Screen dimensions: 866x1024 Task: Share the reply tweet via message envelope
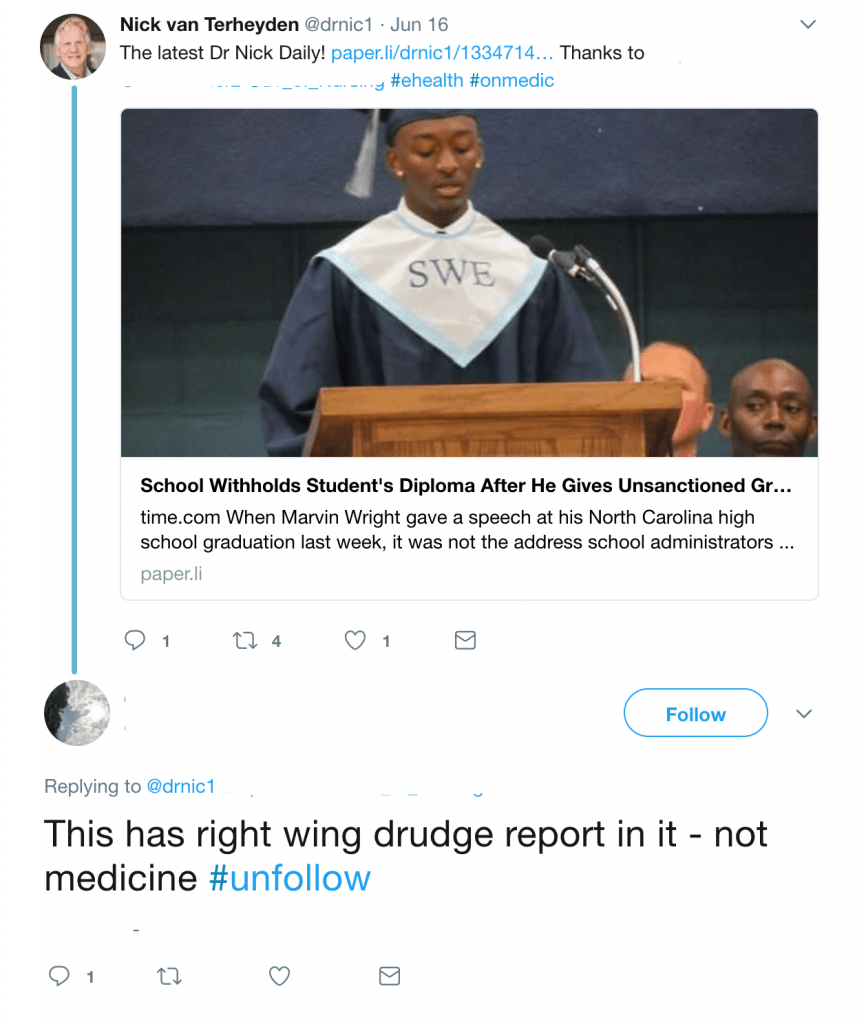(389, 976)
